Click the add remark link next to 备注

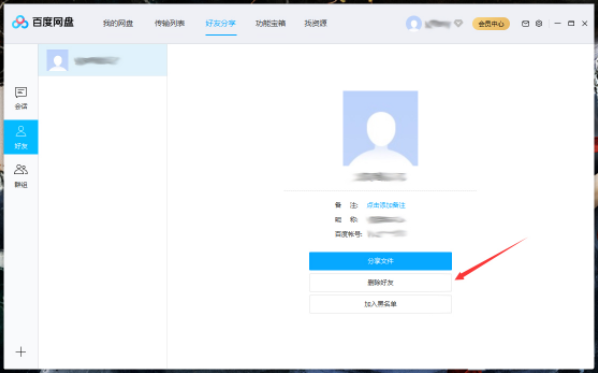pos(386,205)
